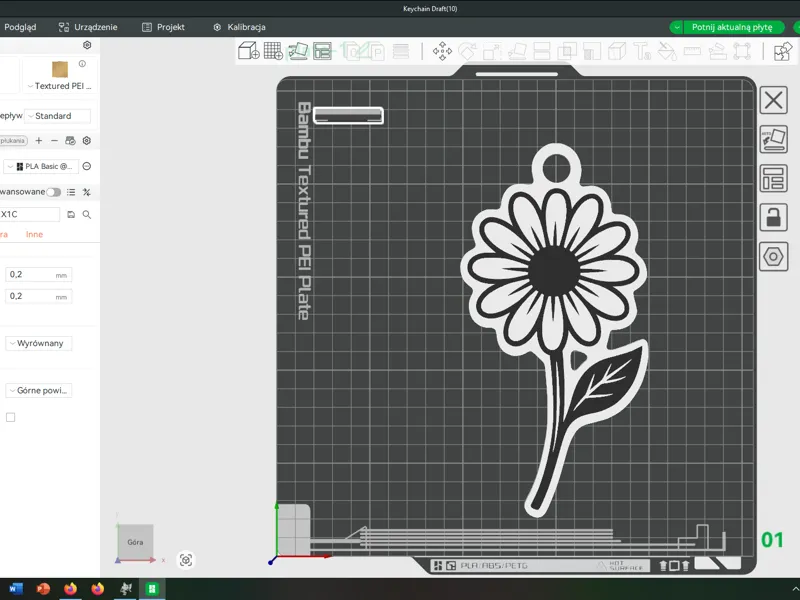This screenshot has width=800, height=600.
Task: Click the Add plate grid icon
Action: click(273, 51)
